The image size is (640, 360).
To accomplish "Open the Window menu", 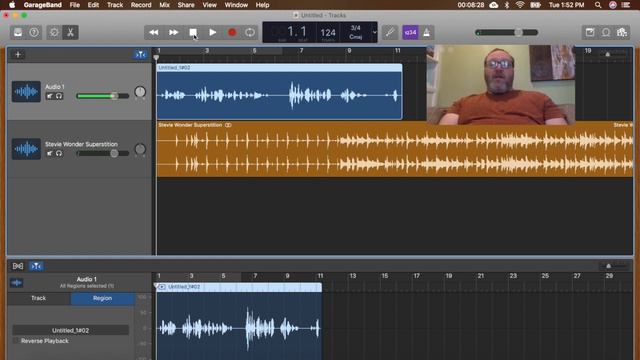I will [236, 5].
